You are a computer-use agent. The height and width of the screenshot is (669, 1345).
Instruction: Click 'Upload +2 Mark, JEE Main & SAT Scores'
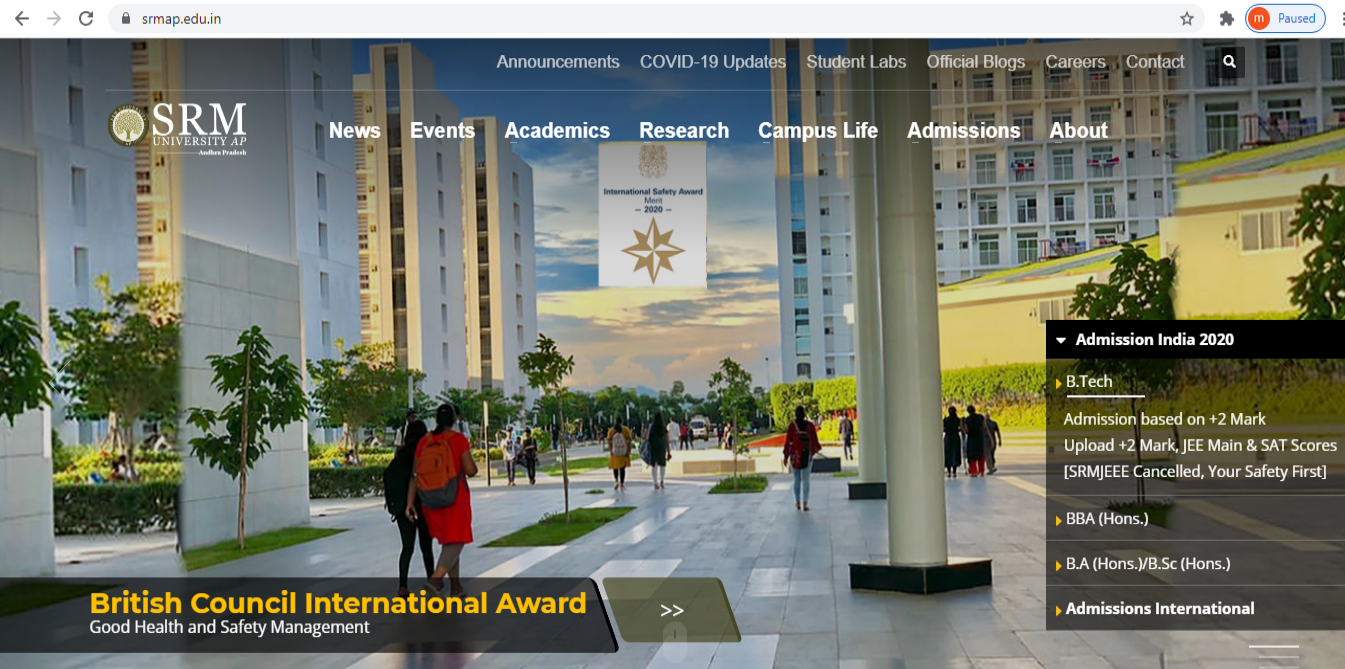click(1200, 445)
